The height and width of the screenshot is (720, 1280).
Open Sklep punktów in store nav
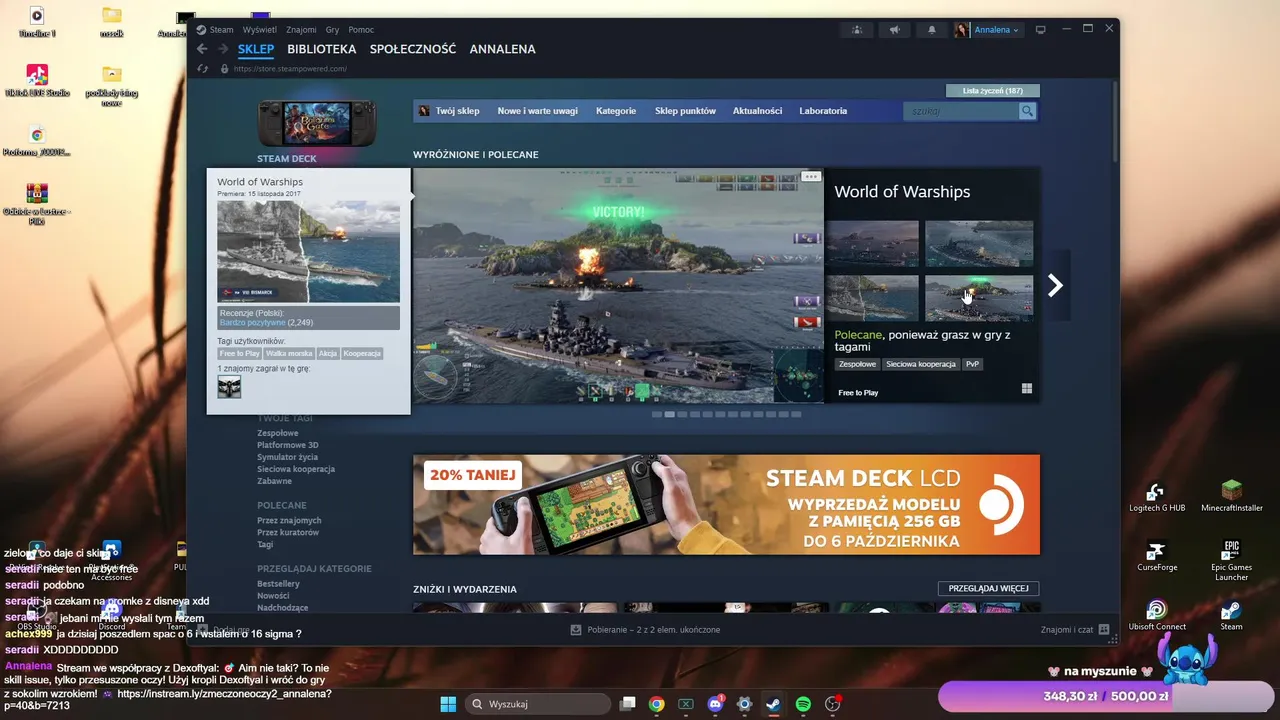click(685, 111)
